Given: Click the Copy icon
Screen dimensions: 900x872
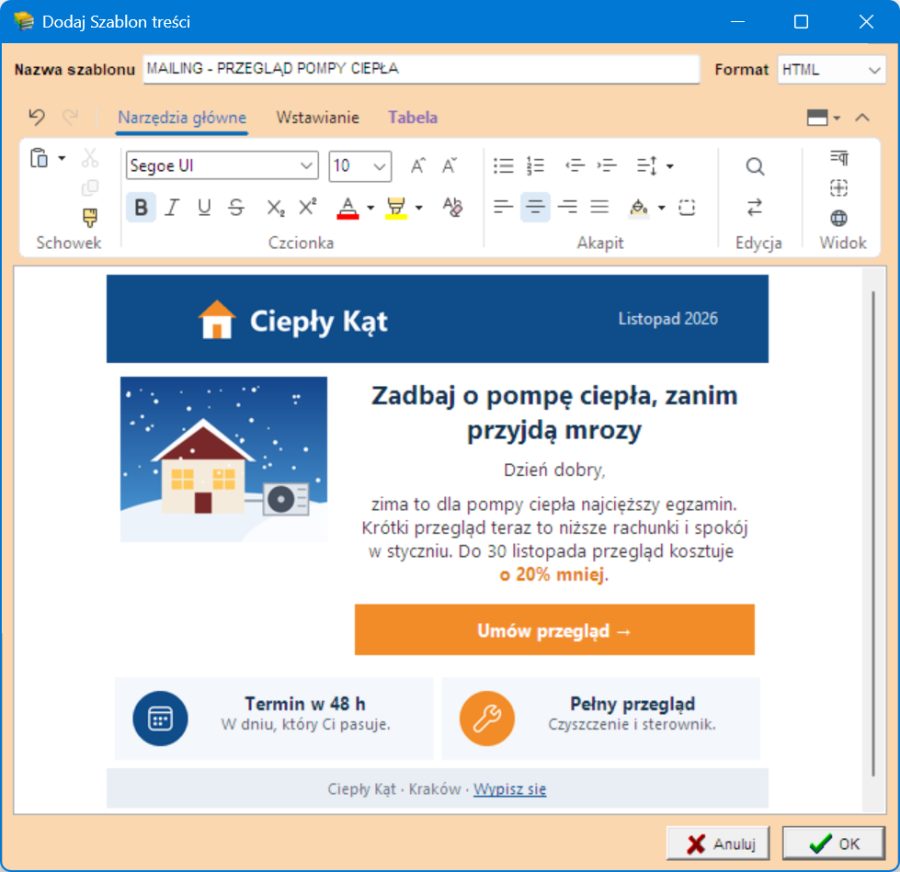Looking at the screenshot, I should tap(90, 188).
